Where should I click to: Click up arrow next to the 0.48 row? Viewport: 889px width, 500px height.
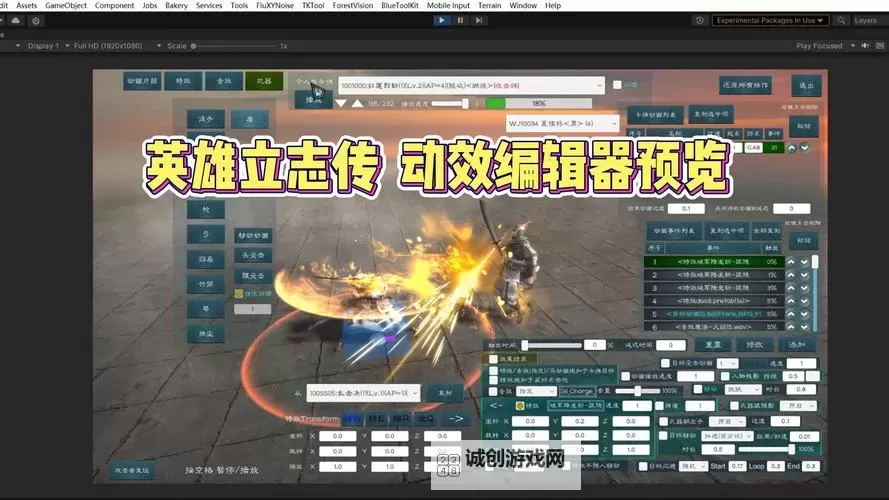791,147
